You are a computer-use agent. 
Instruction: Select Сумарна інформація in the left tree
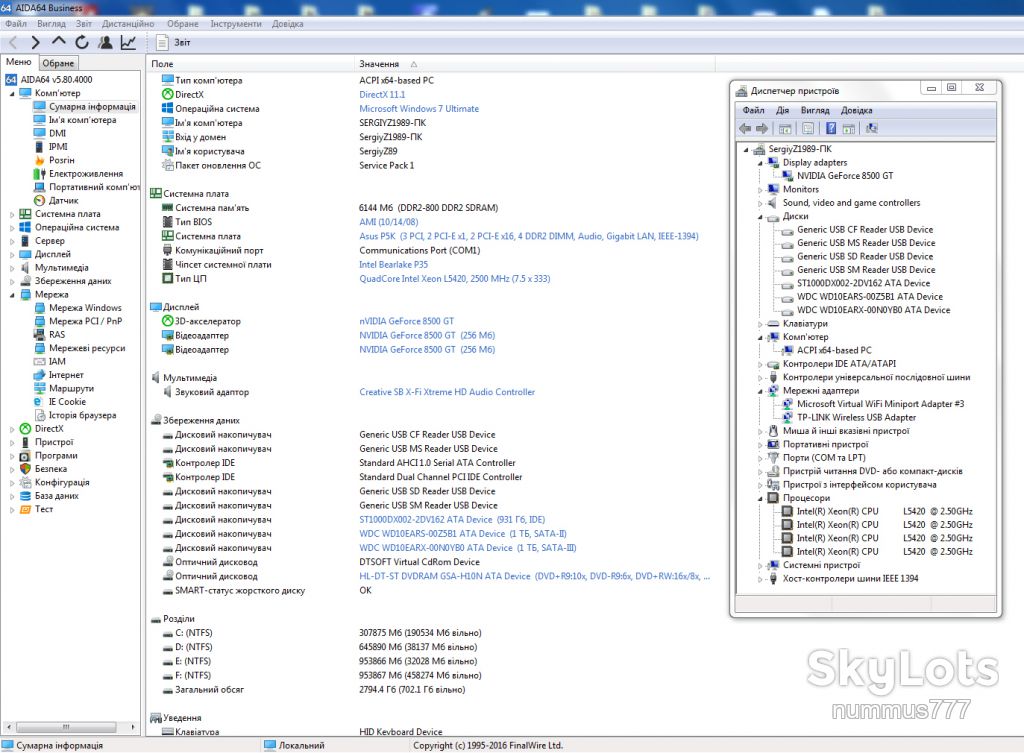point(92,106)
